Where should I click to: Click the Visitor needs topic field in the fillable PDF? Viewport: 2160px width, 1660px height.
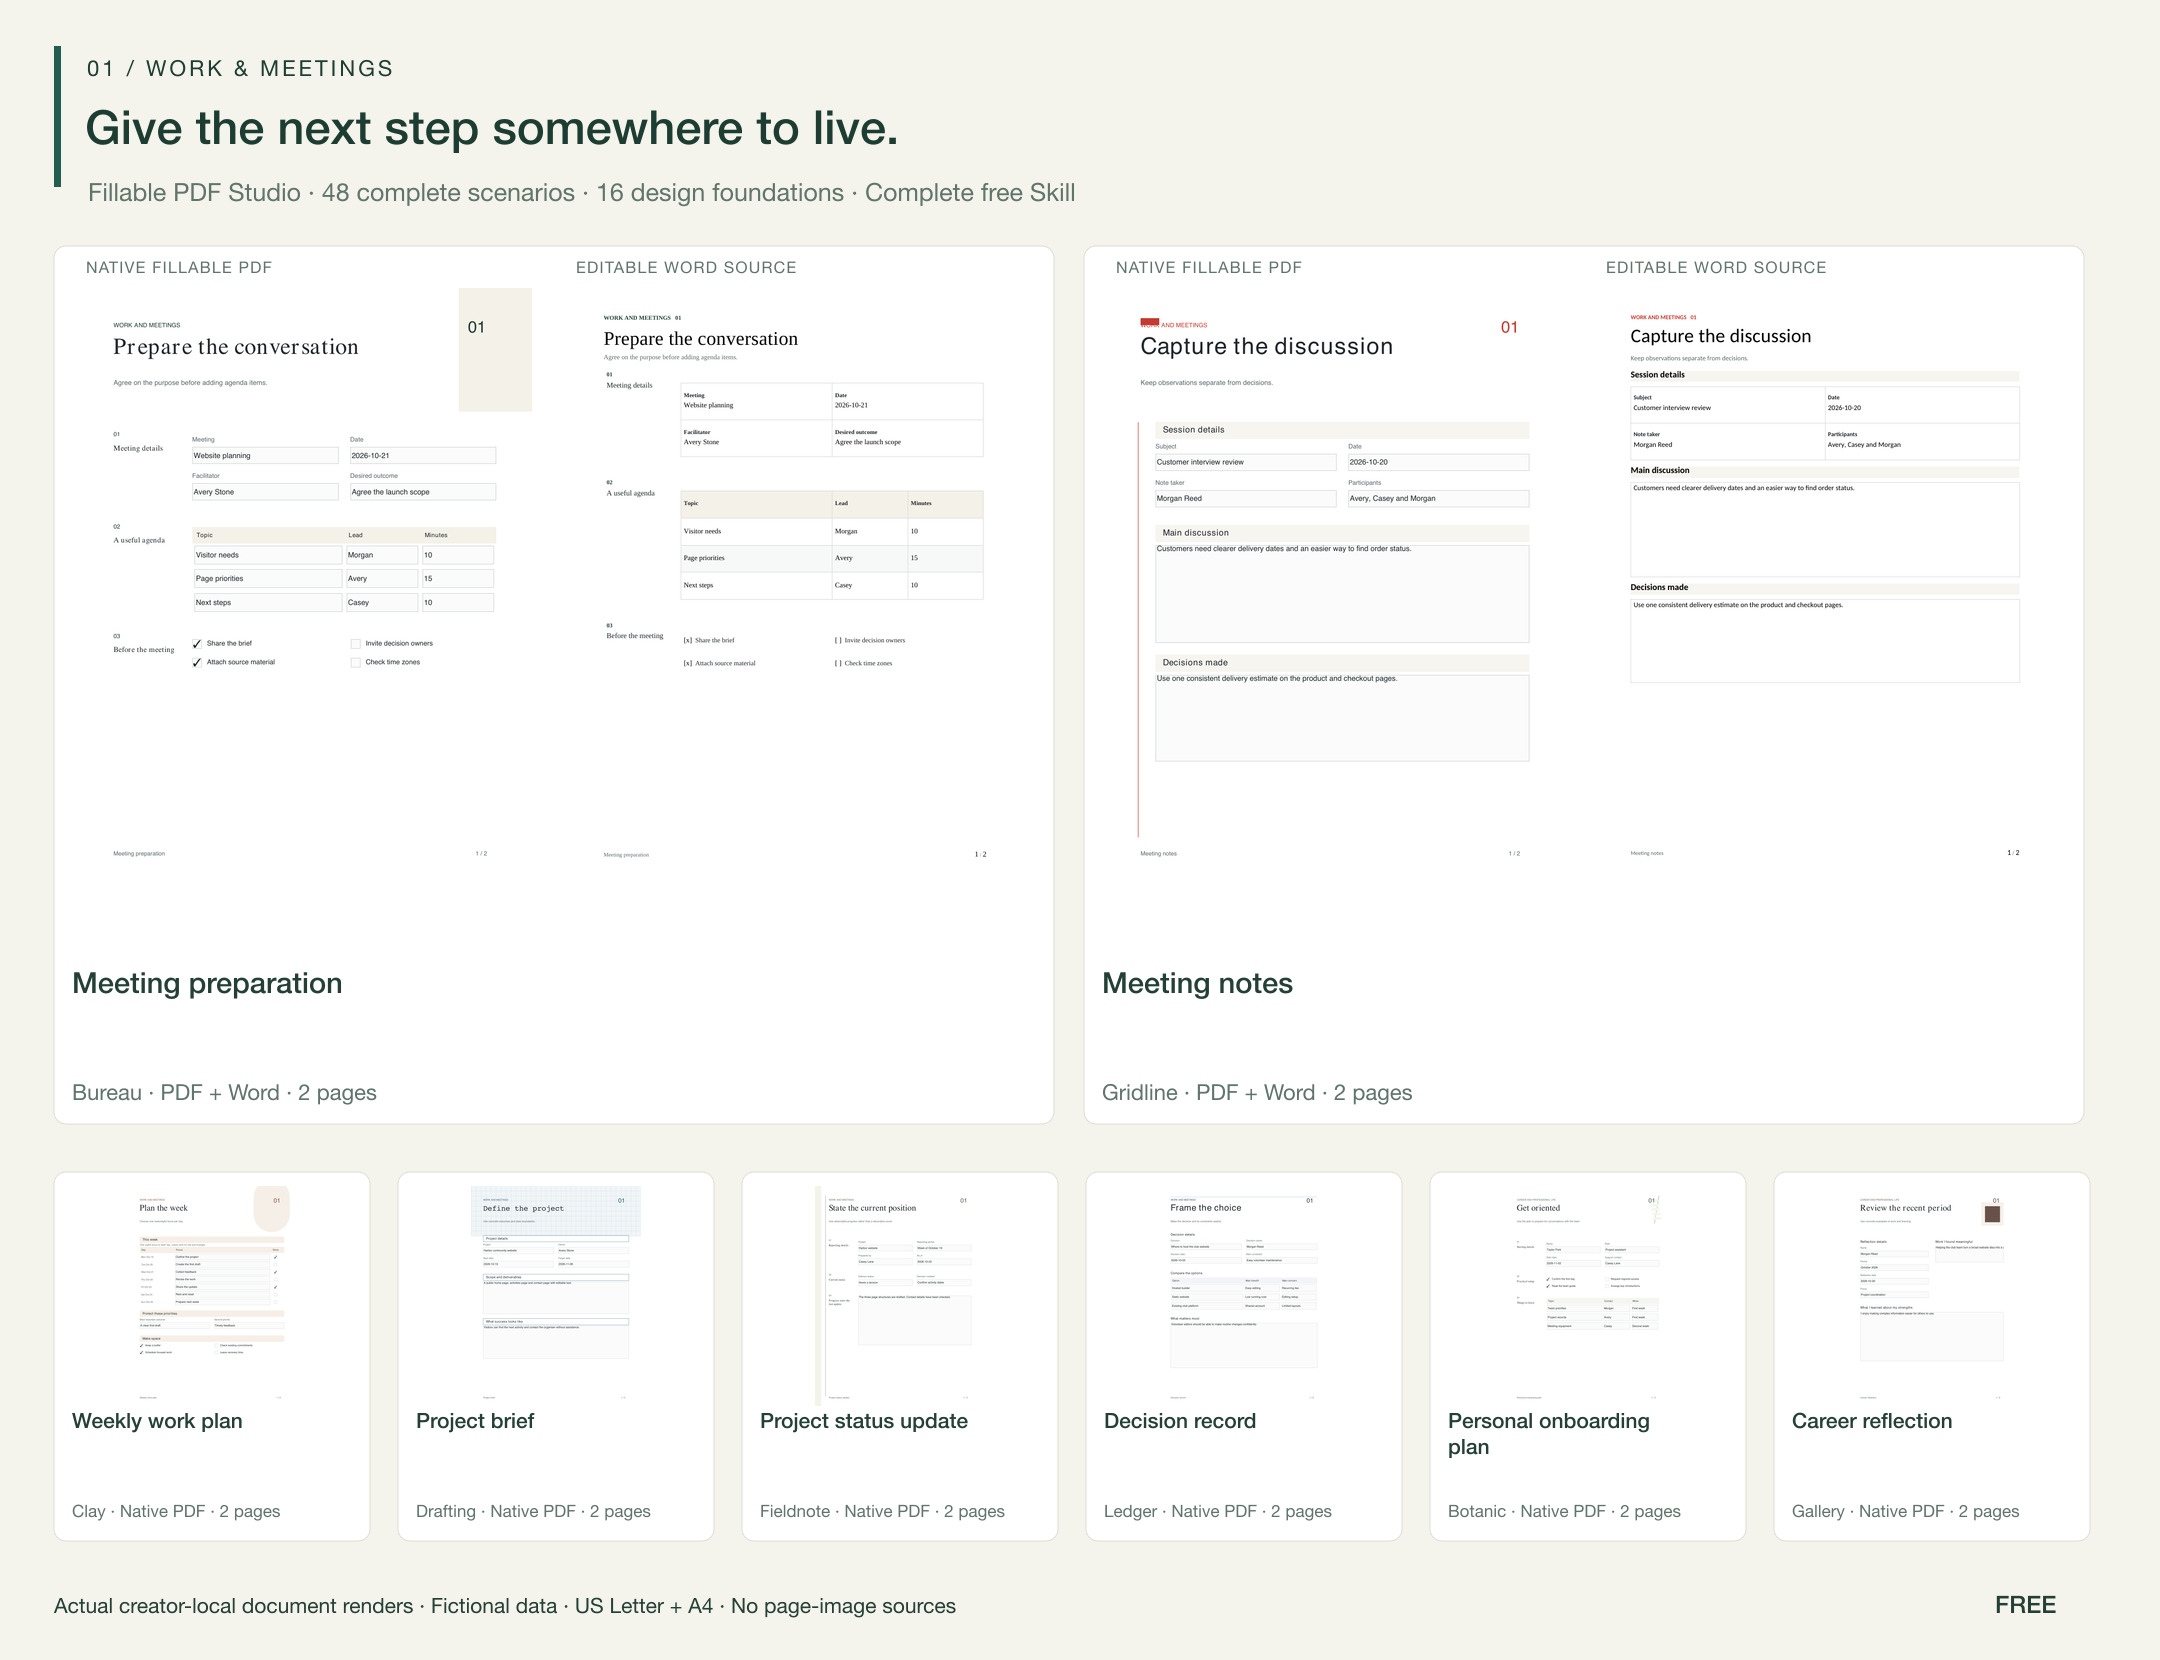[267, 555]
